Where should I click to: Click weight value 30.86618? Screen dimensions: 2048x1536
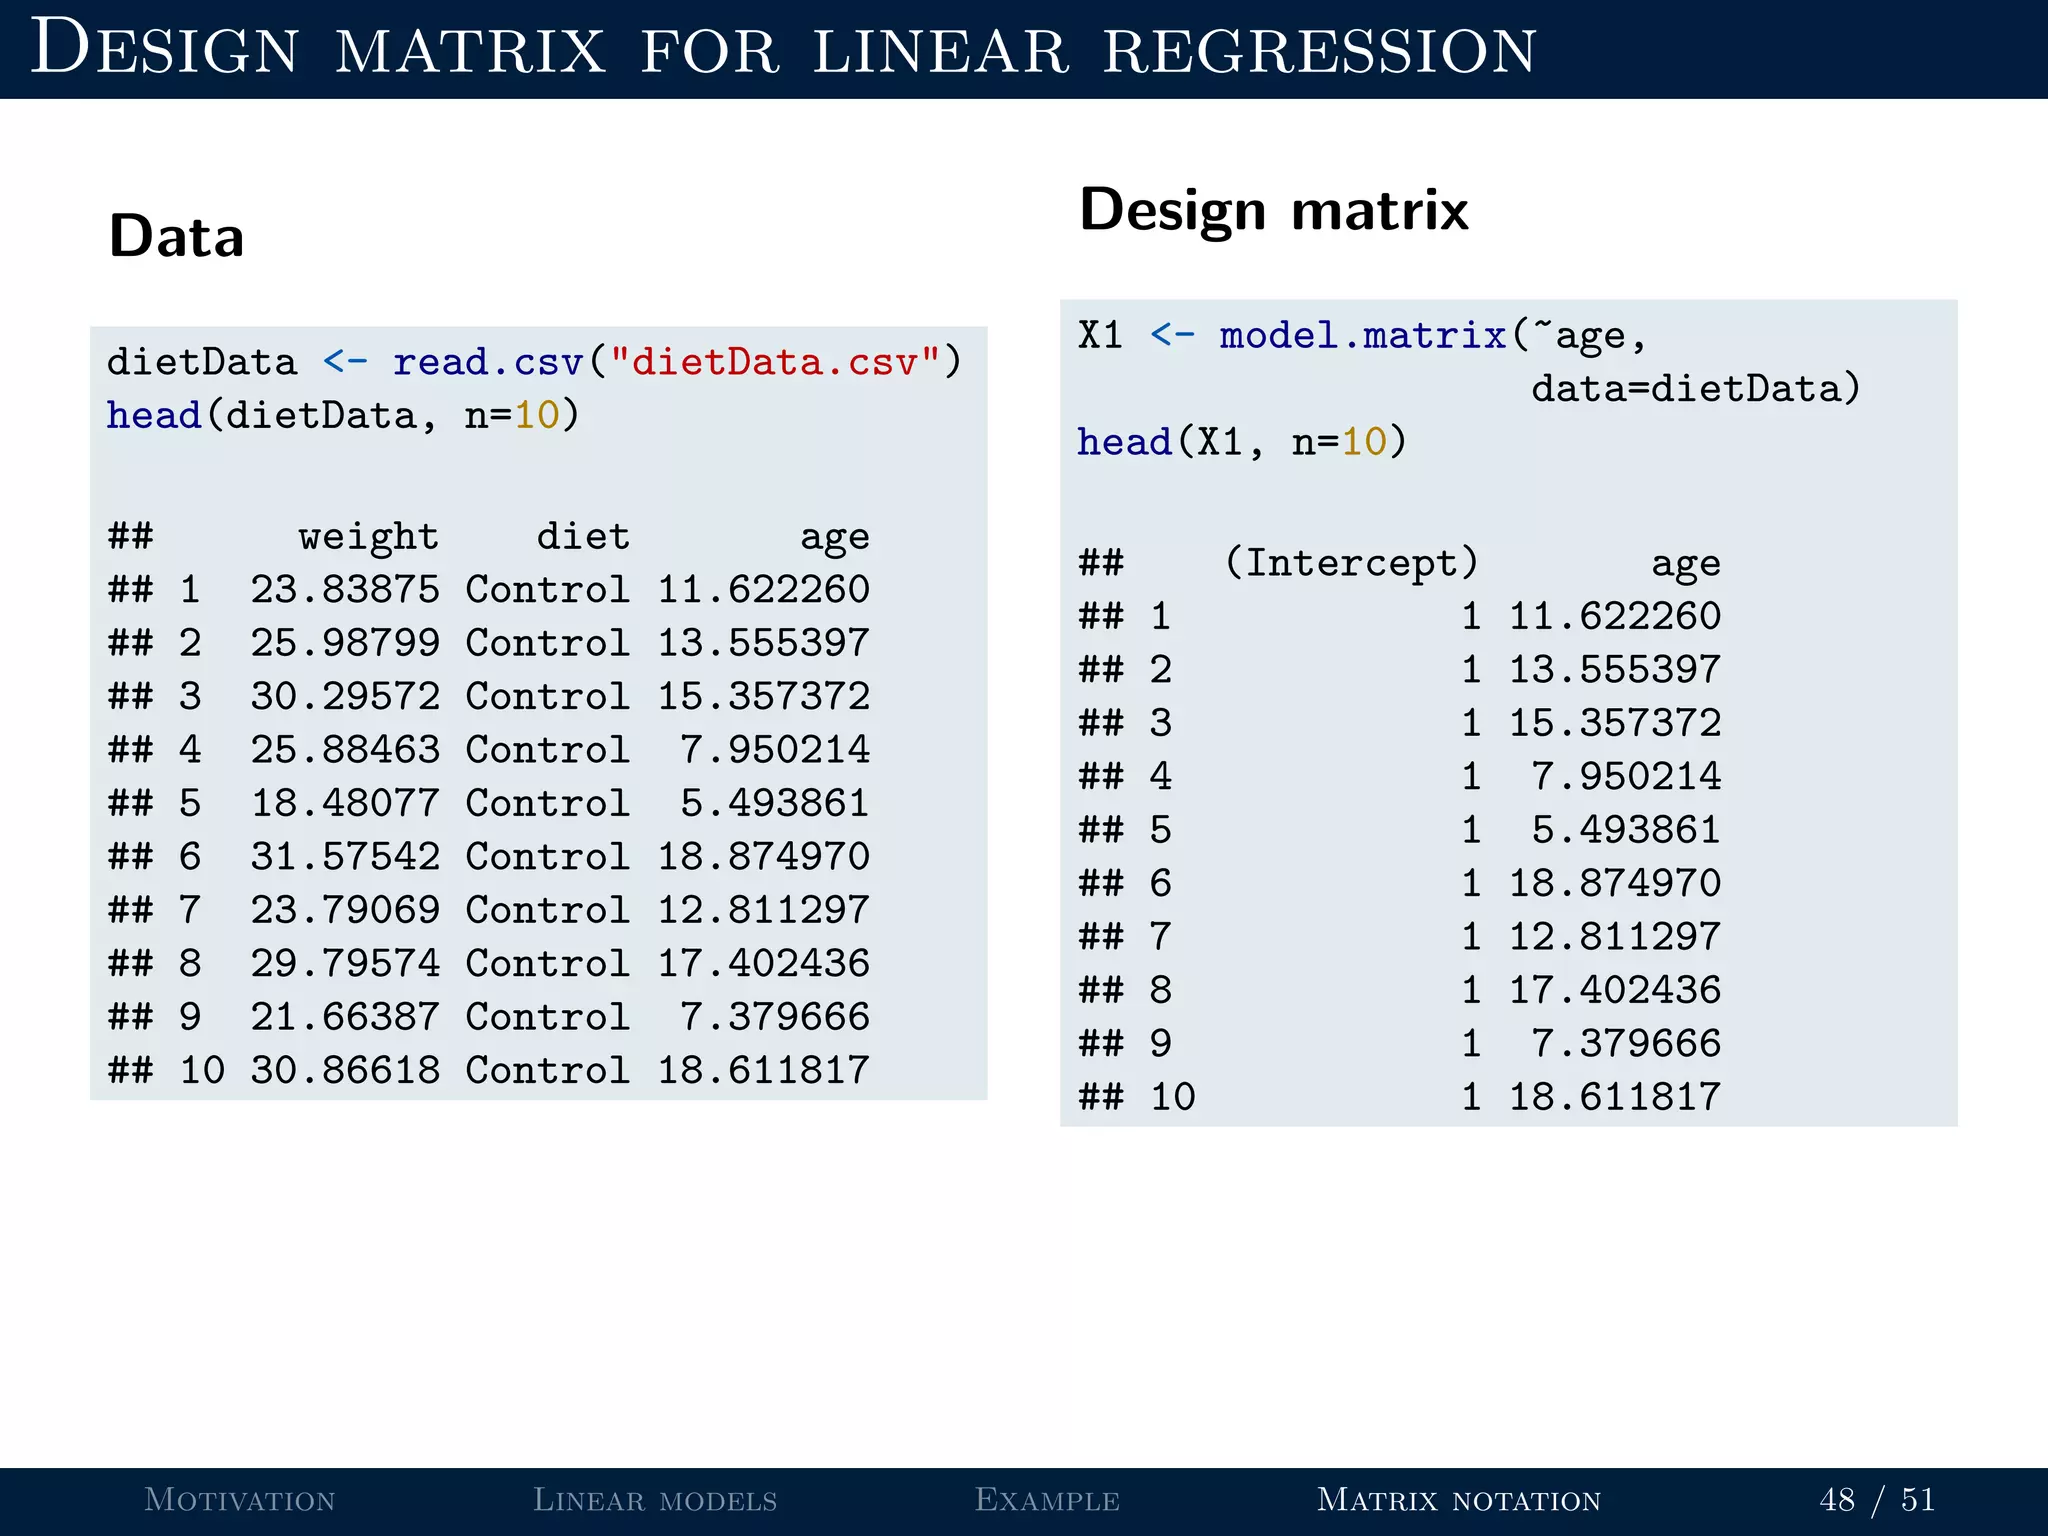click(x=345, y=1071)
